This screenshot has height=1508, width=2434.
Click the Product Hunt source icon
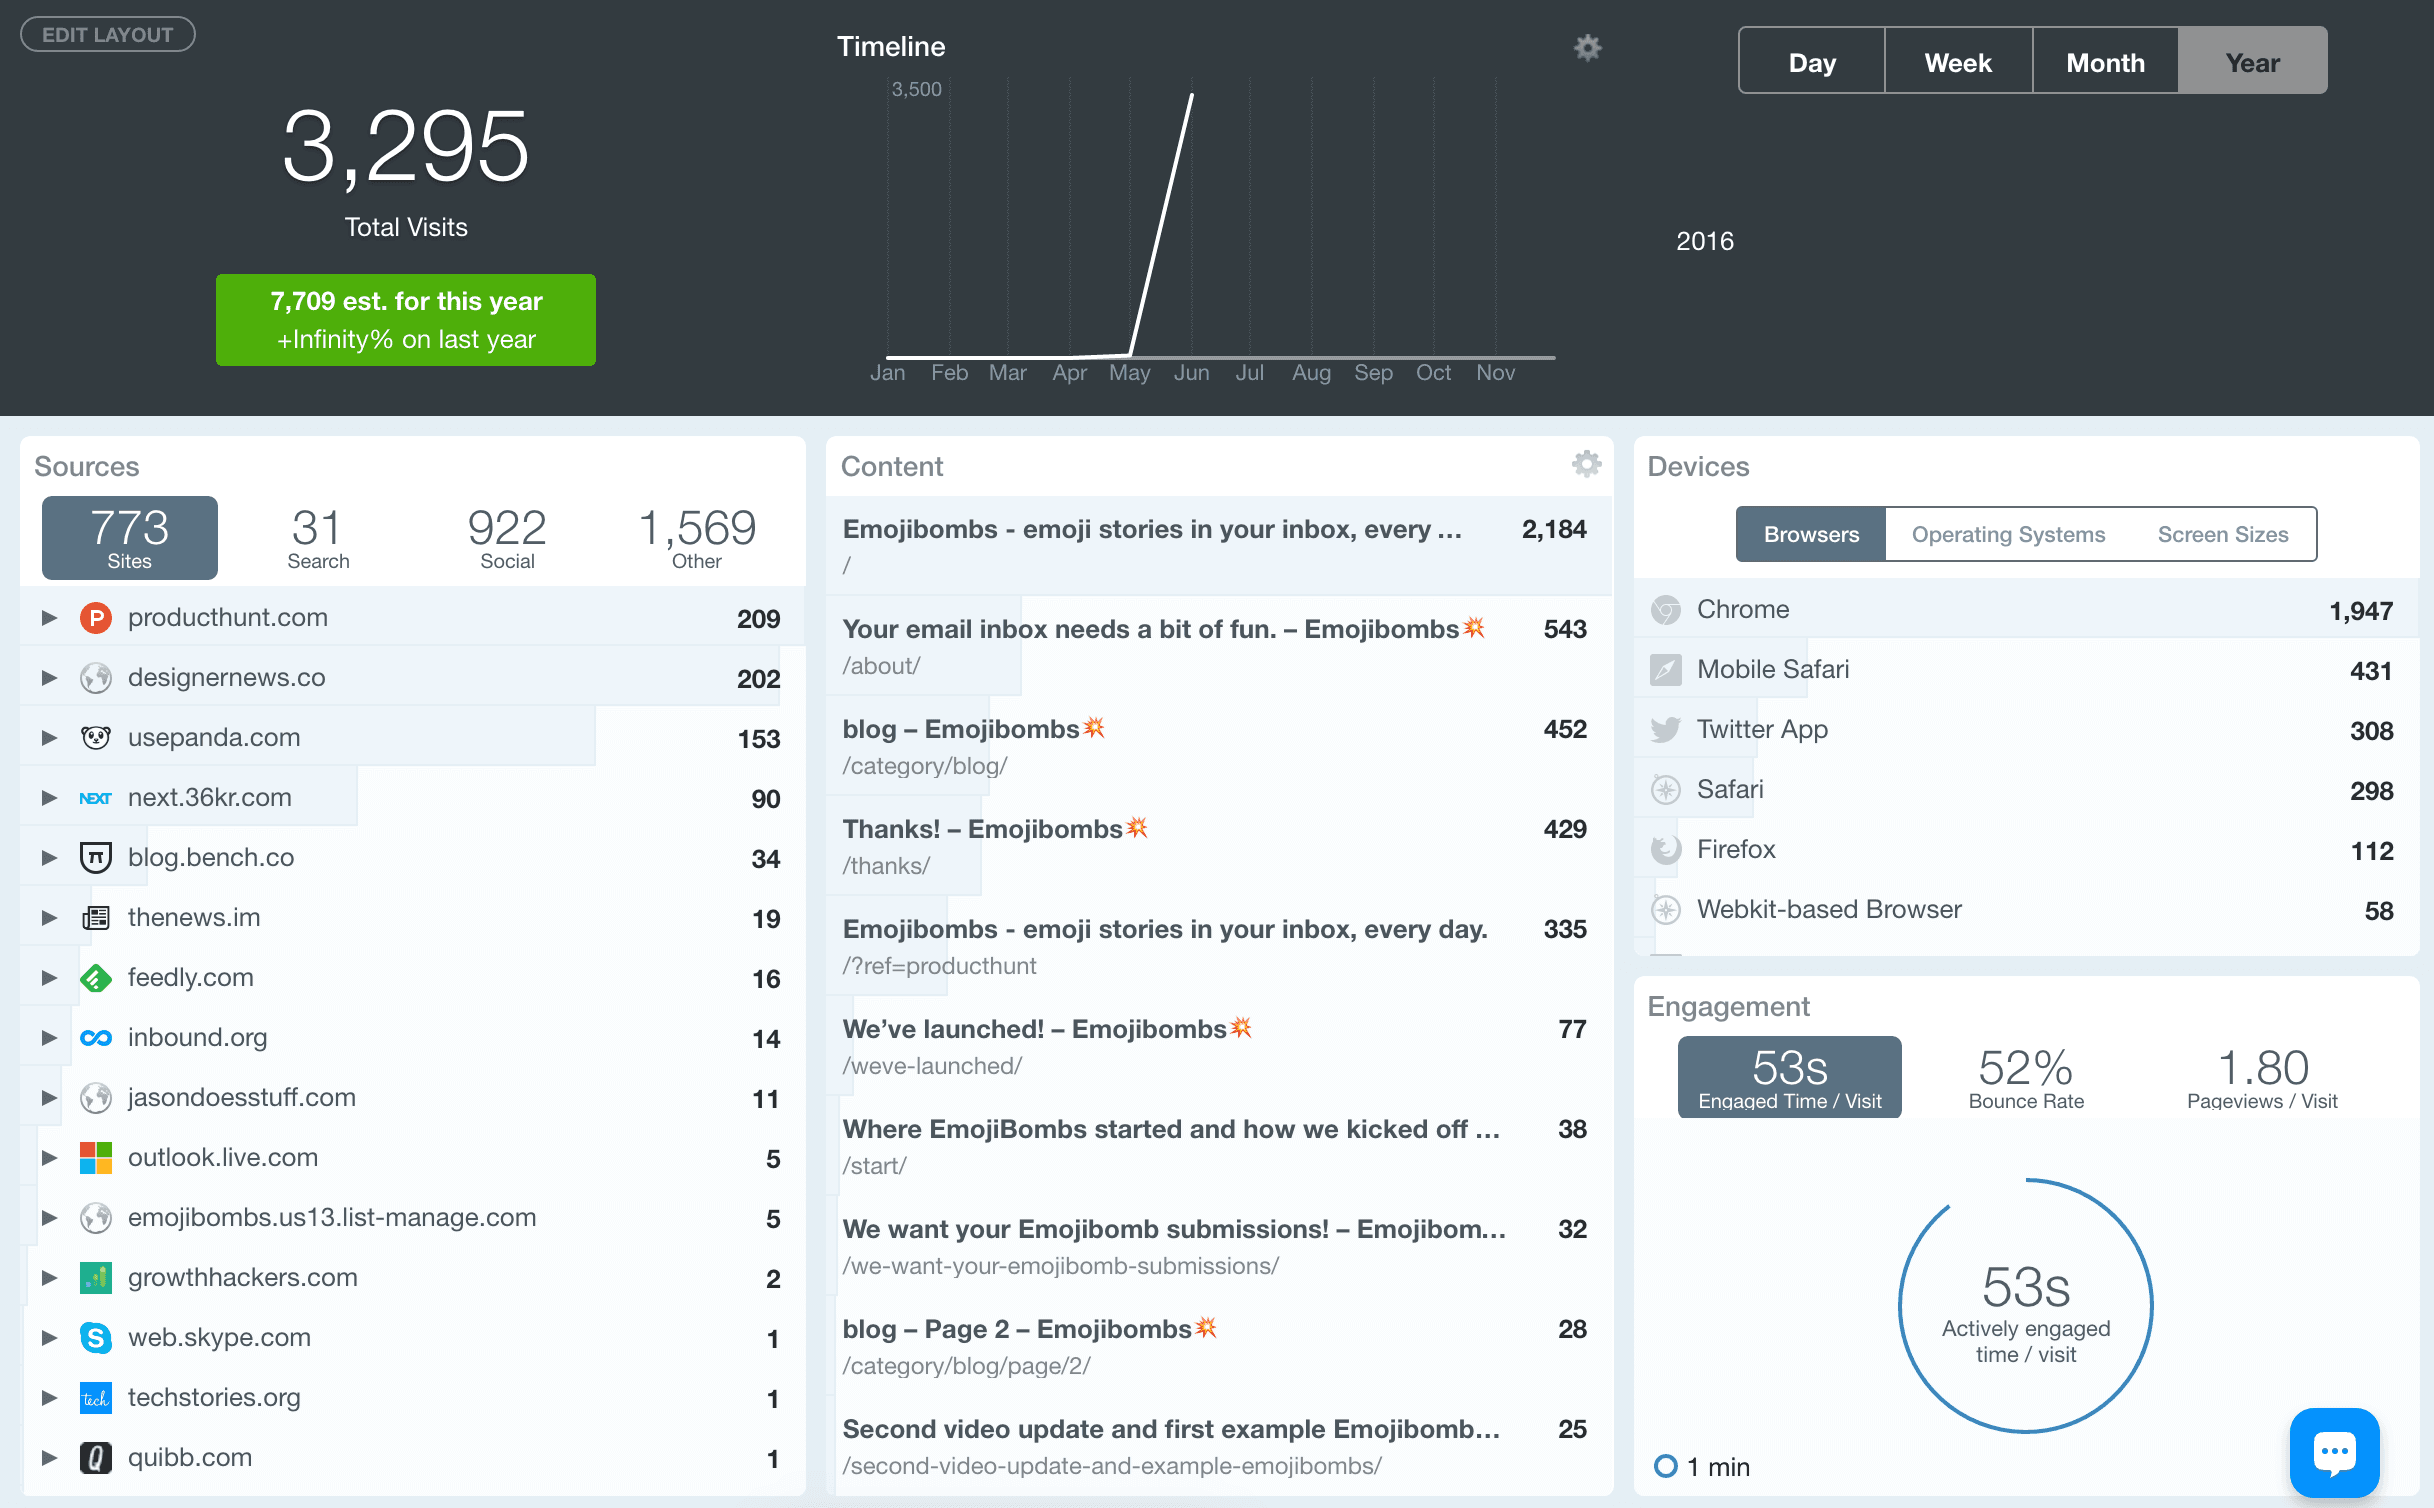pyautogui.click(x=96, y=618)
